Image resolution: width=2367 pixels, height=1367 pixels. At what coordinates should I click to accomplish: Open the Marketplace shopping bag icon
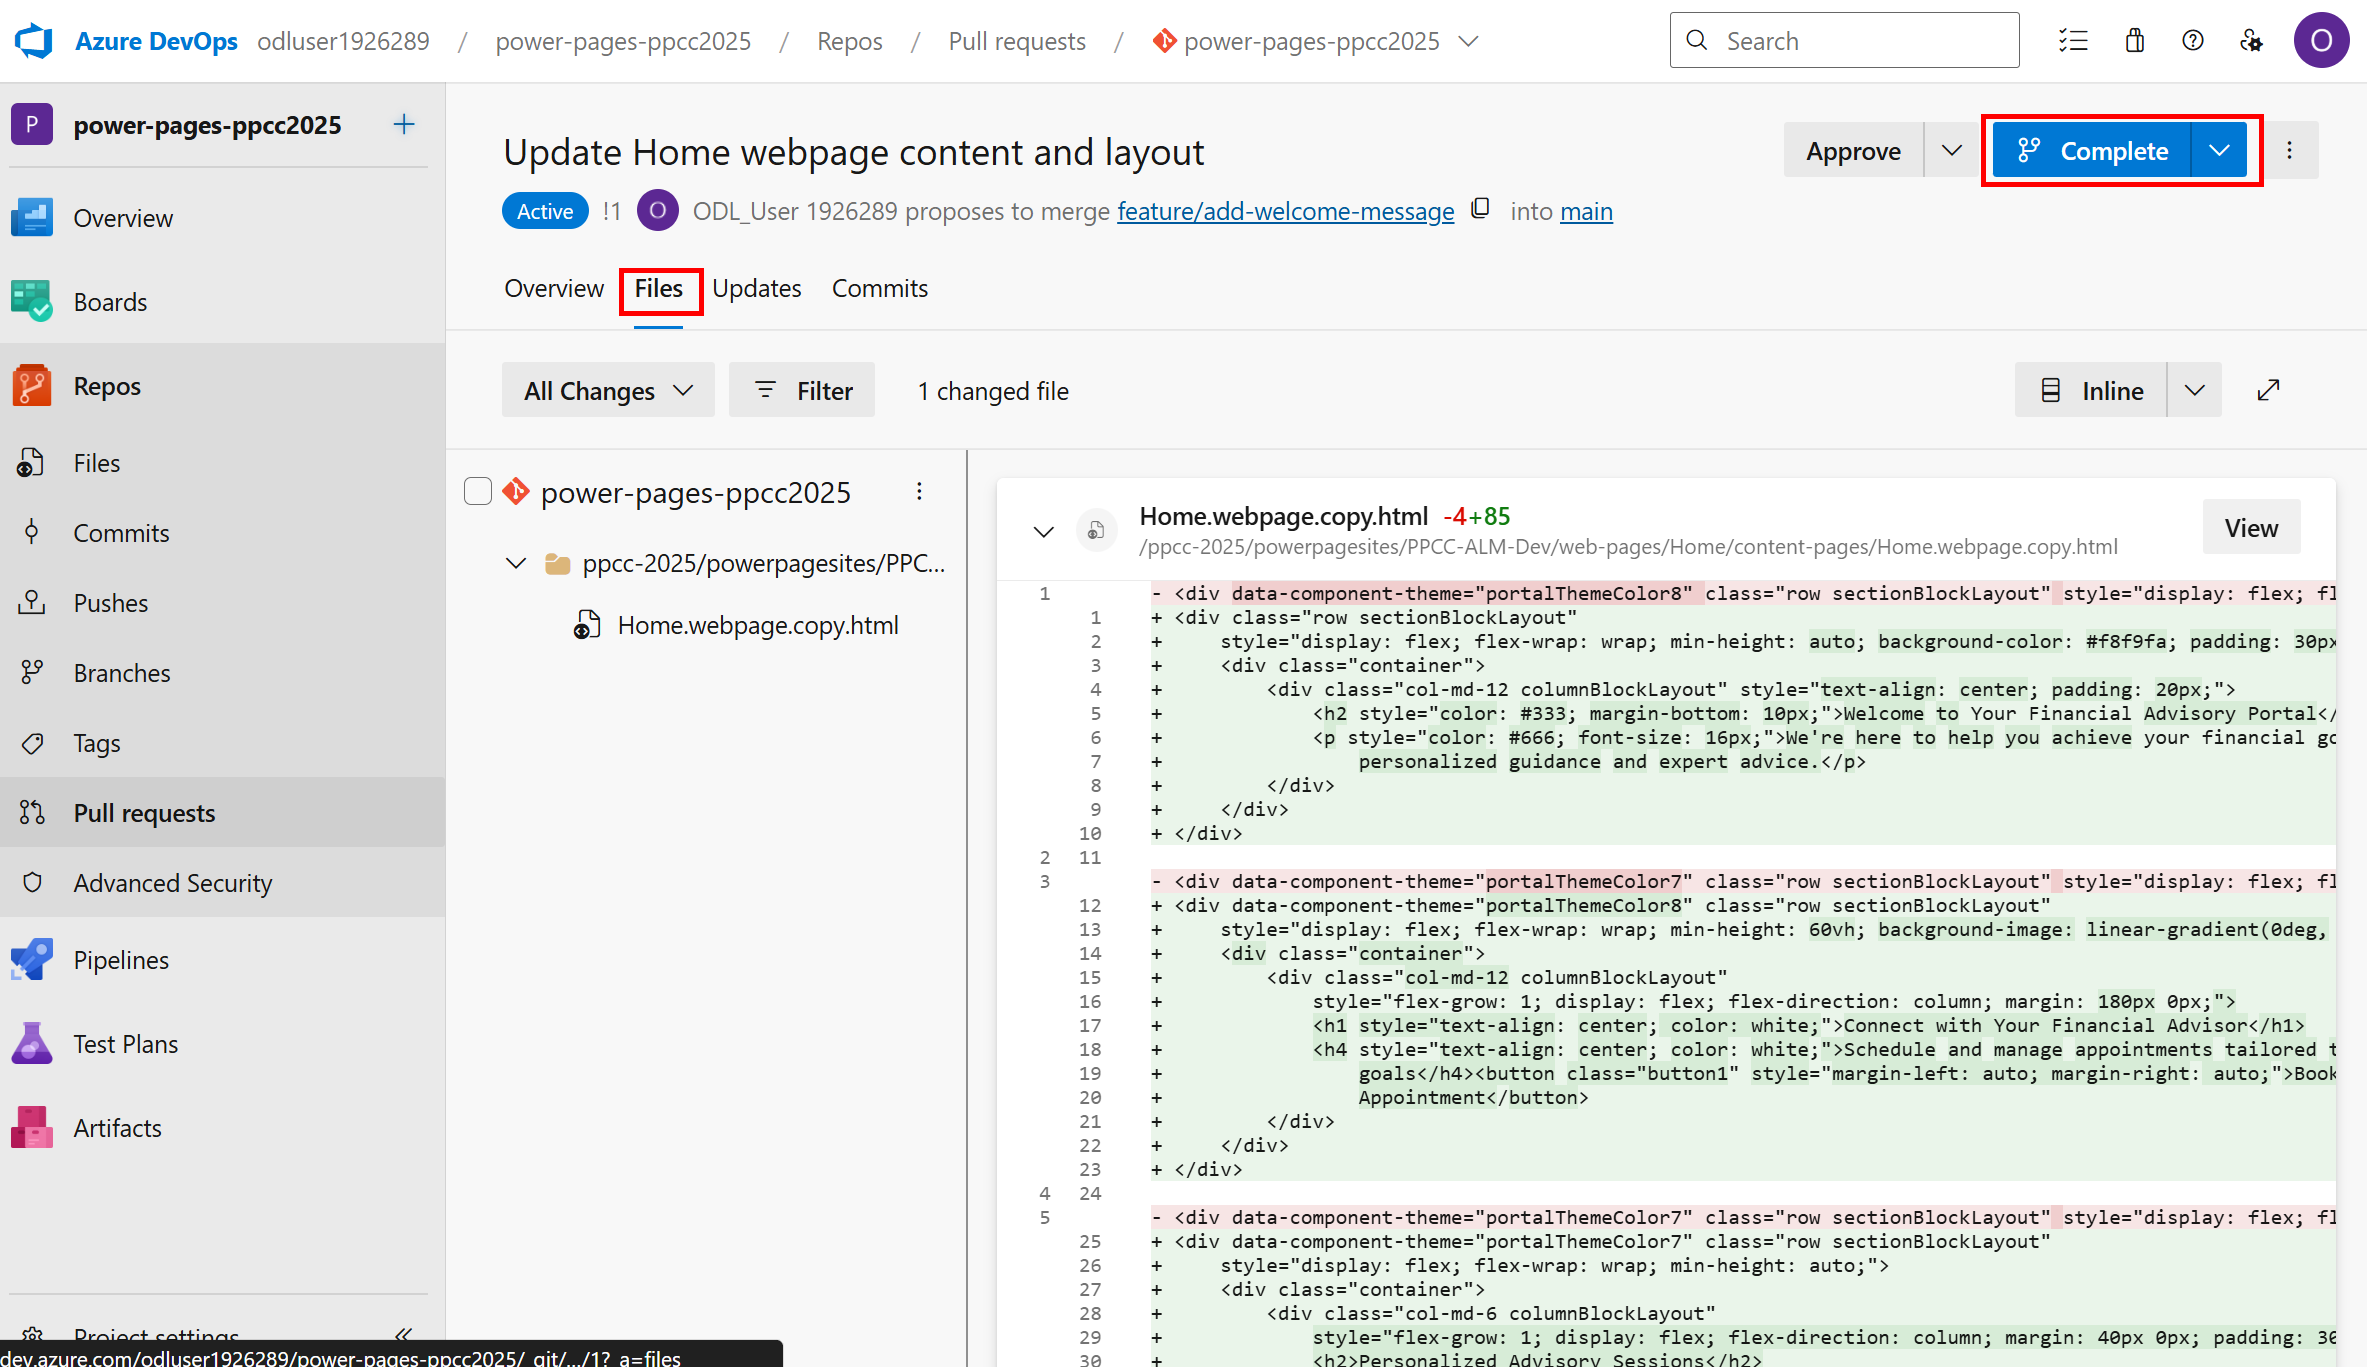pos(2135,40)
